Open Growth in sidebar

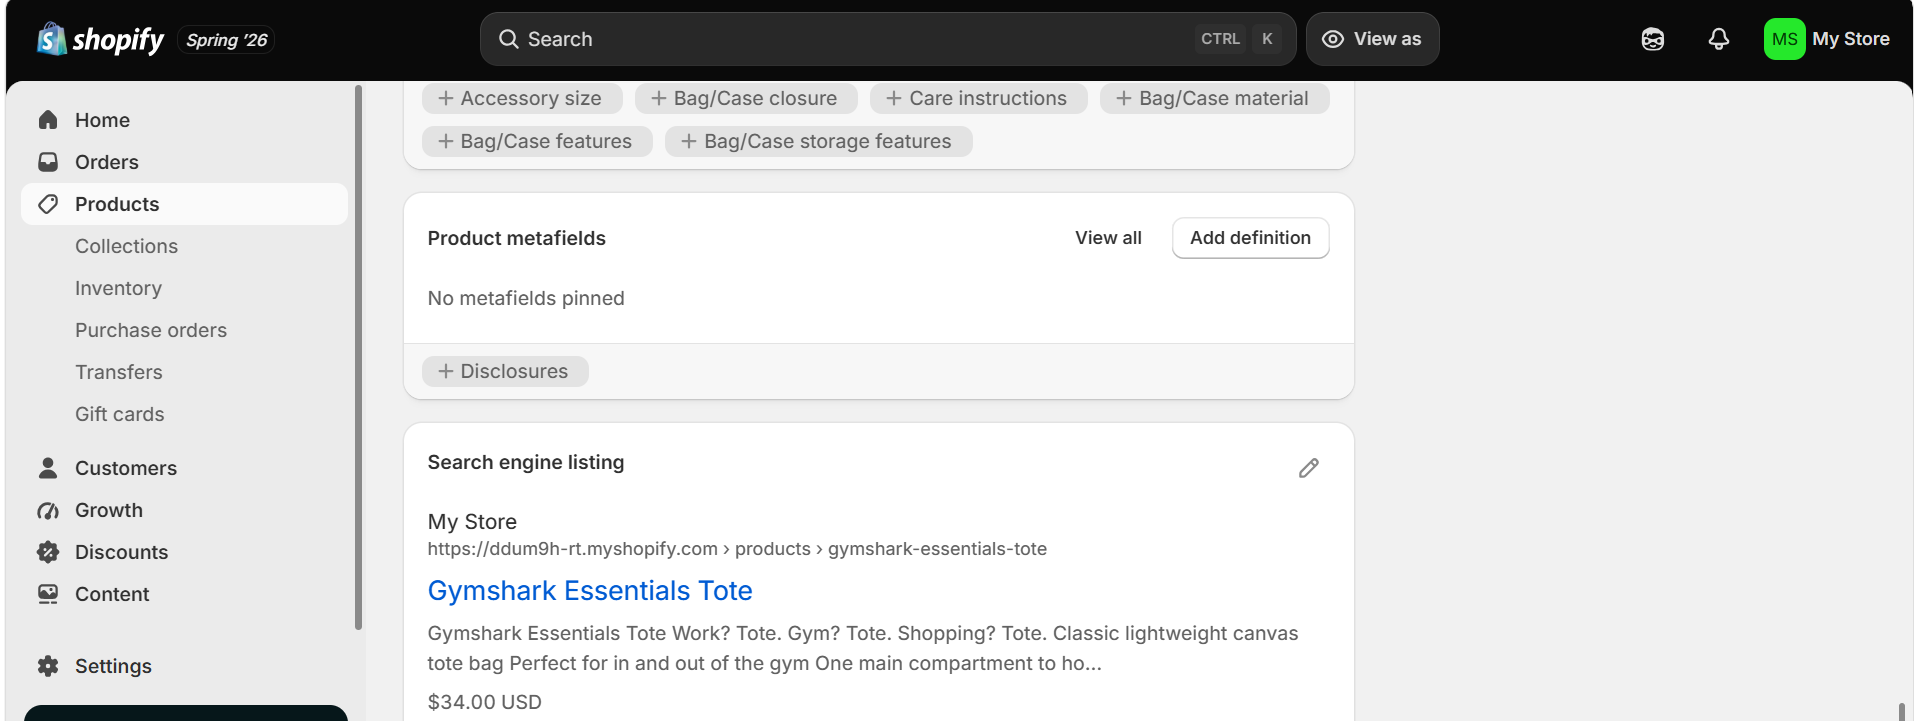184,510
